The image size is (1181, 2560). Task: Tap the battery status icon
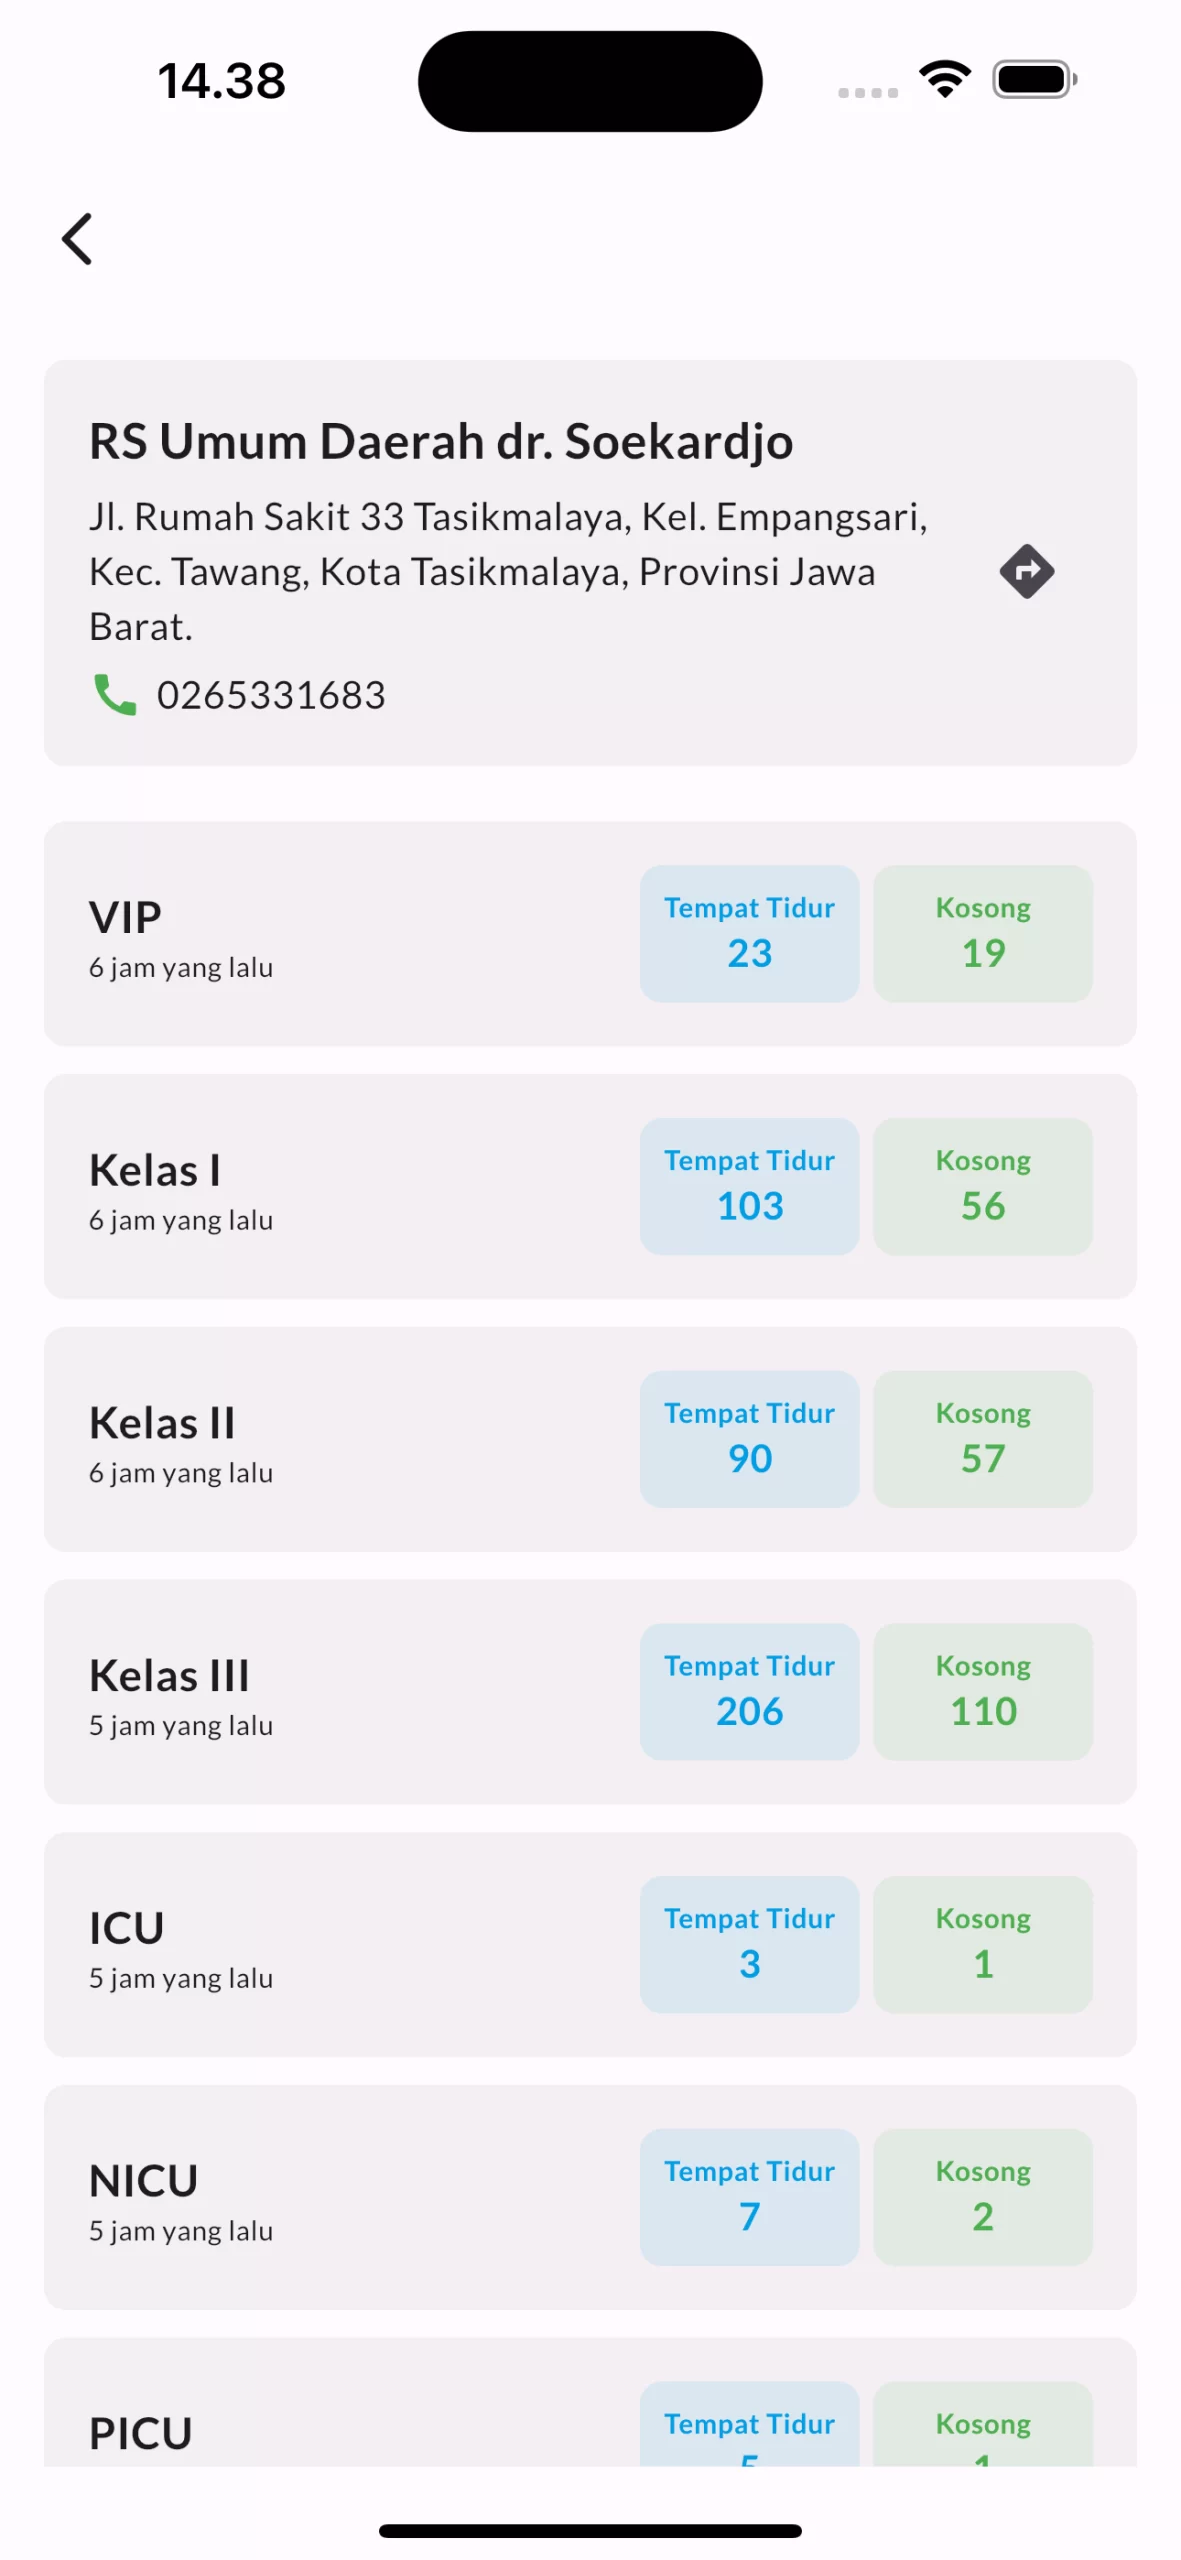click(1034, 79)
